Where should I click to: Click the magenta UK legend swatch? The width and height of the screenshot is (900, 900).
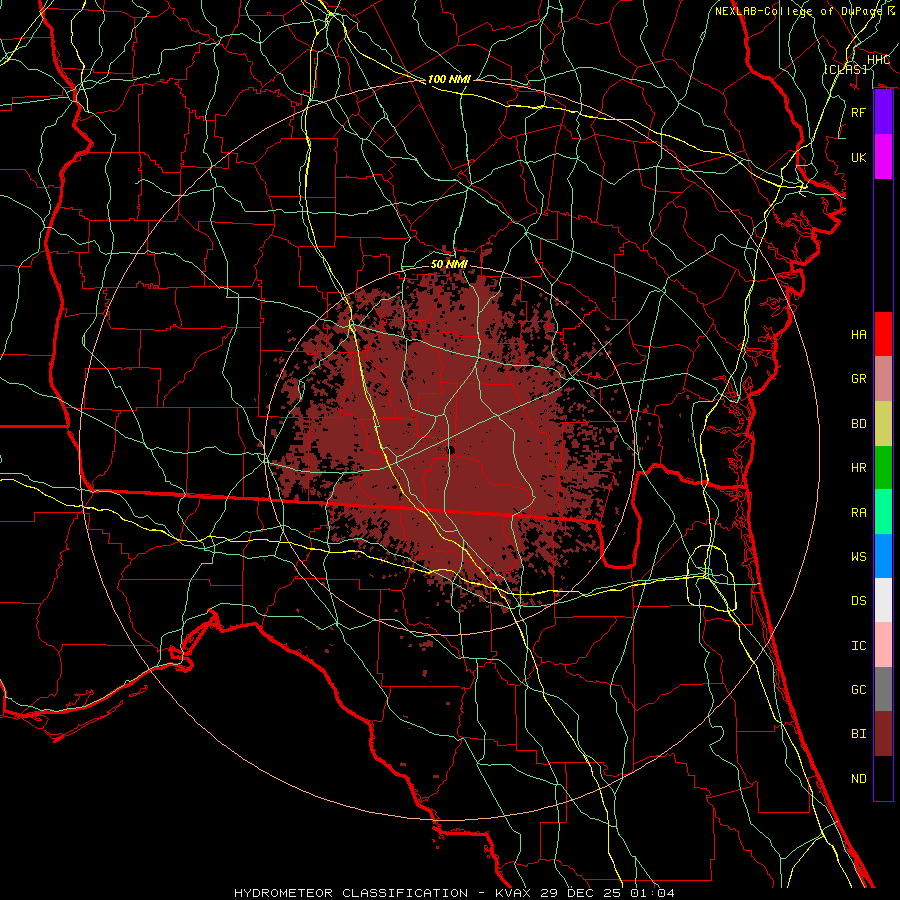(883, 157)
